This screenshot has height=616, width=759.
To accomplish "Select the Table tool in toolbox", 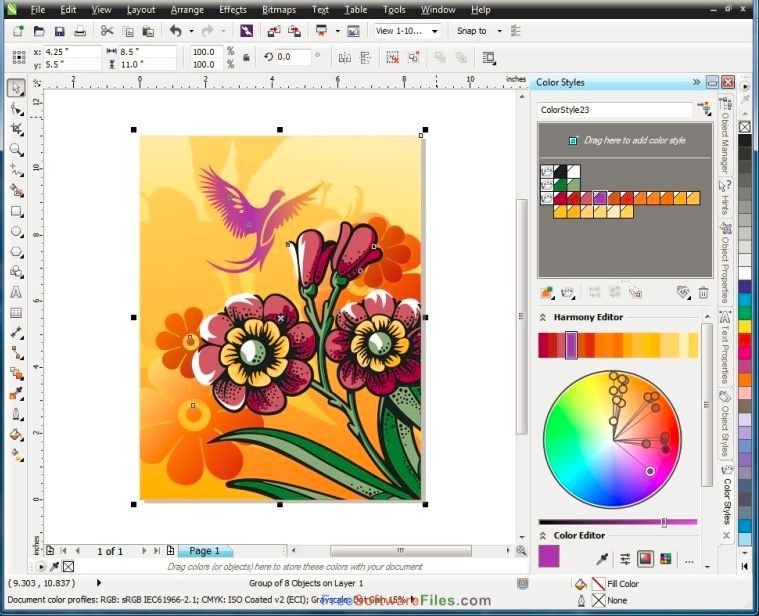I will click(x=16, y=313).
